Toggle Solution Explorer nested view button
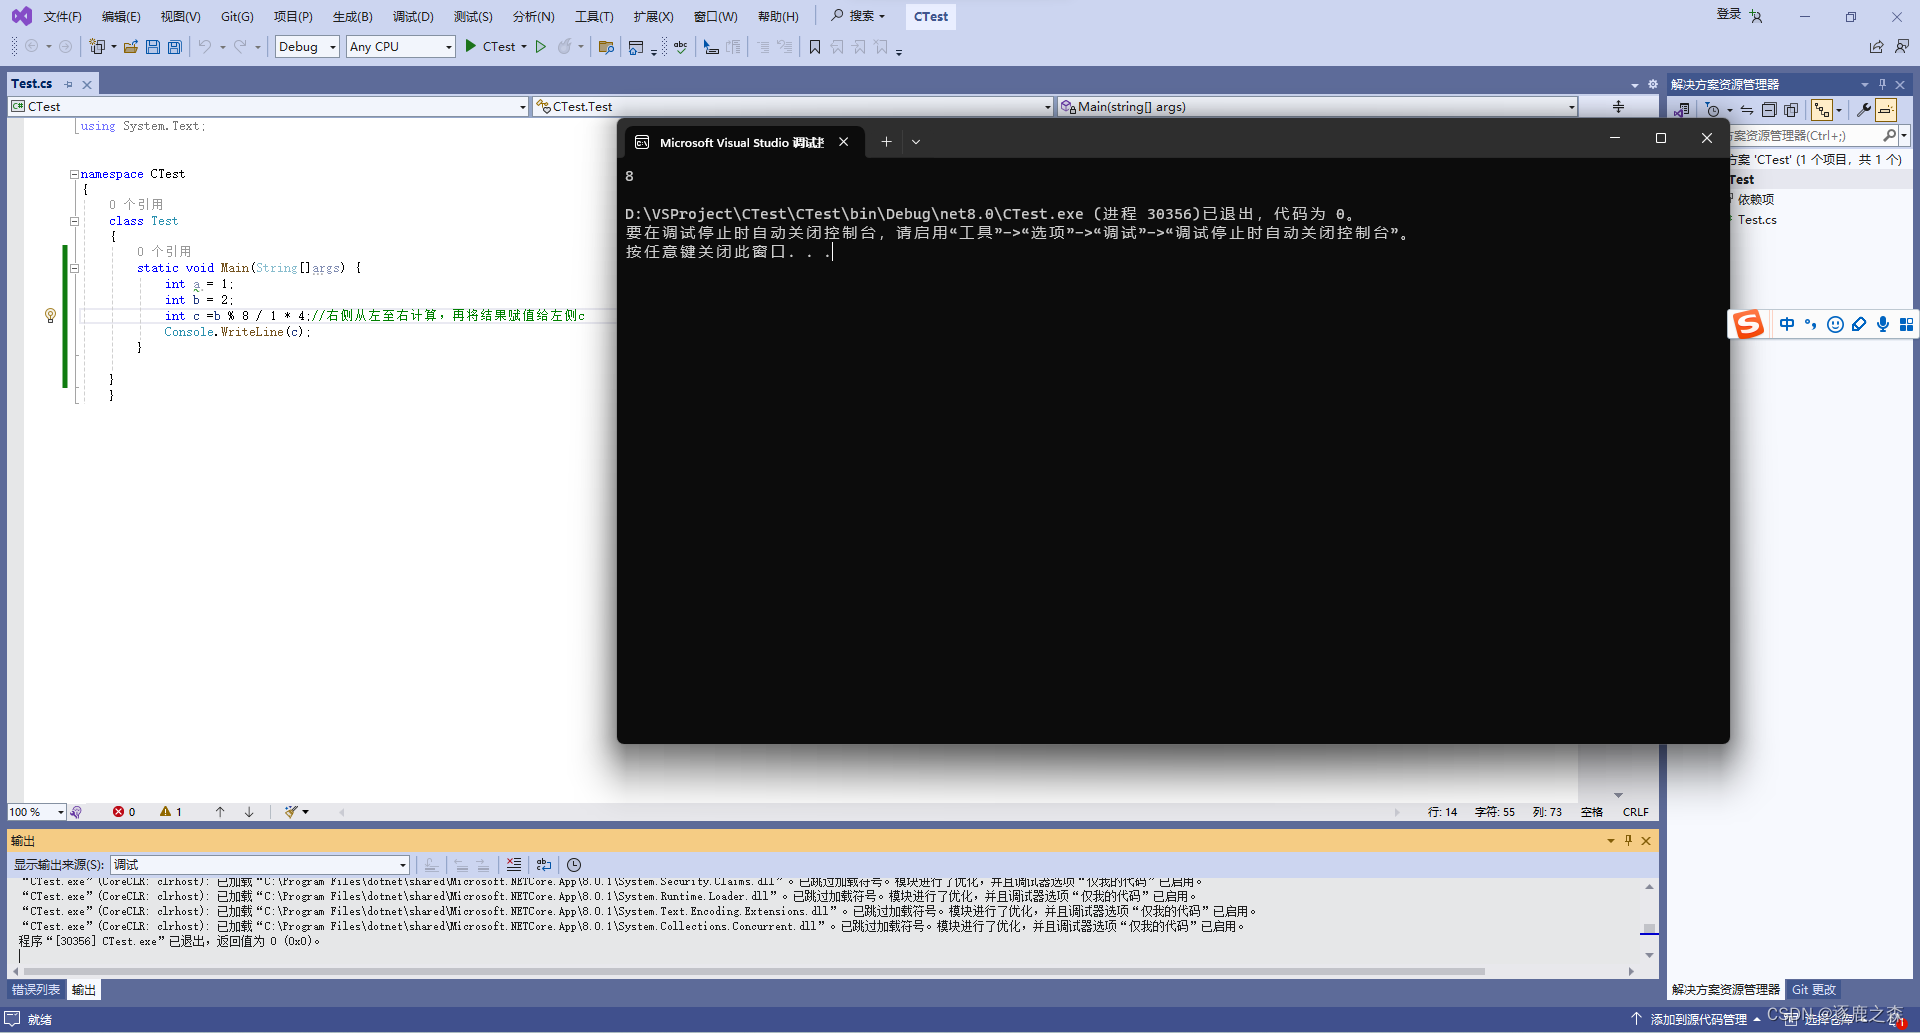1920x1033 pixels. click(1822, 110)
